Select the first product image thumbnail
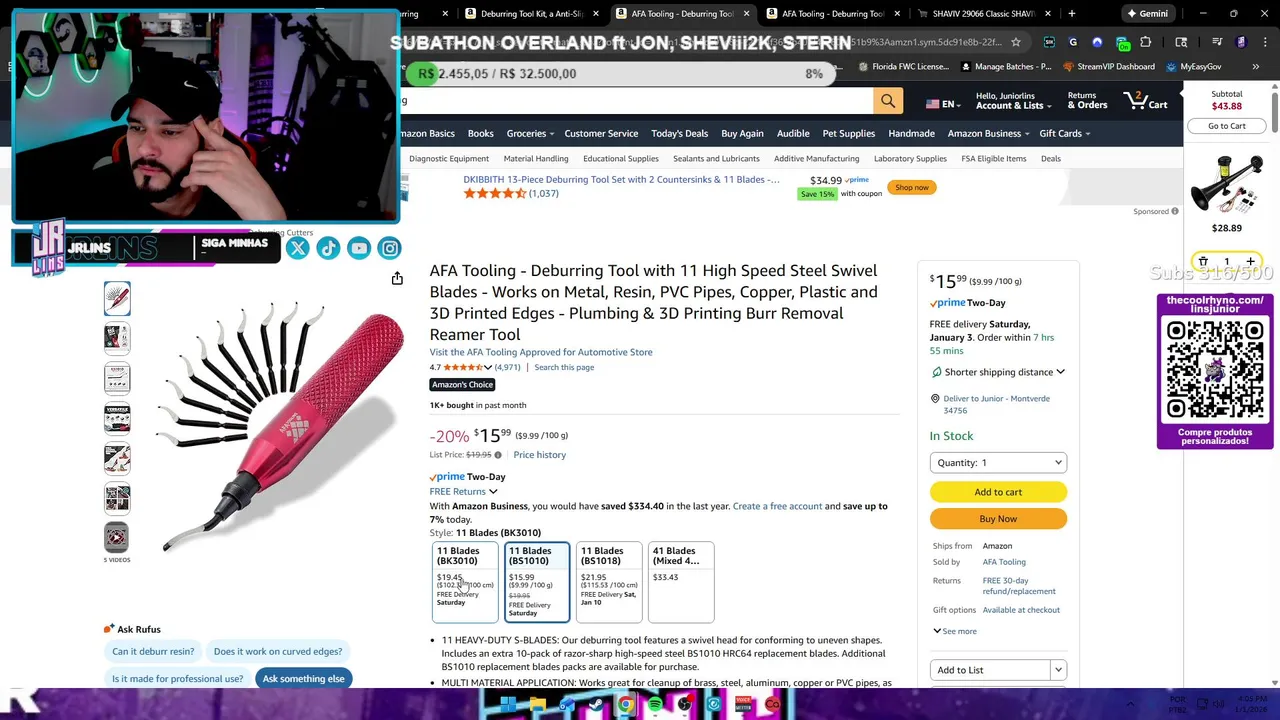Image resolution: width=1280 pixels, height=720 pixels. pos(117,298)
